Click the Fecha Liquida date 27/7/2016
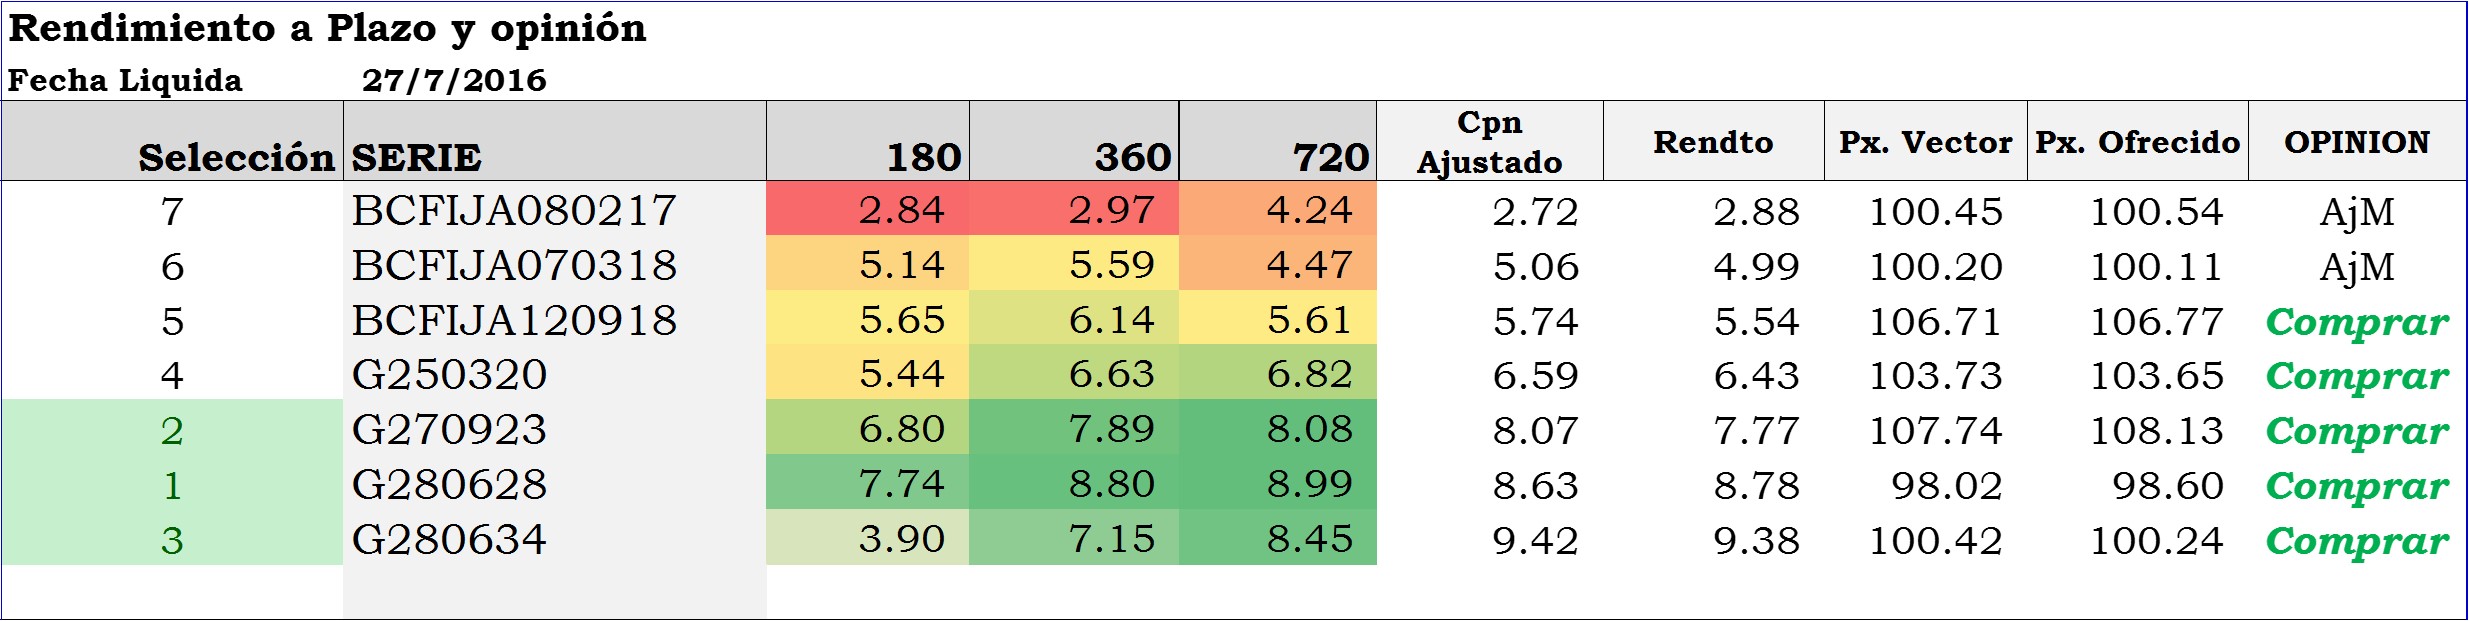Viewport: 2469px width, 621px height. click(454, 80)
